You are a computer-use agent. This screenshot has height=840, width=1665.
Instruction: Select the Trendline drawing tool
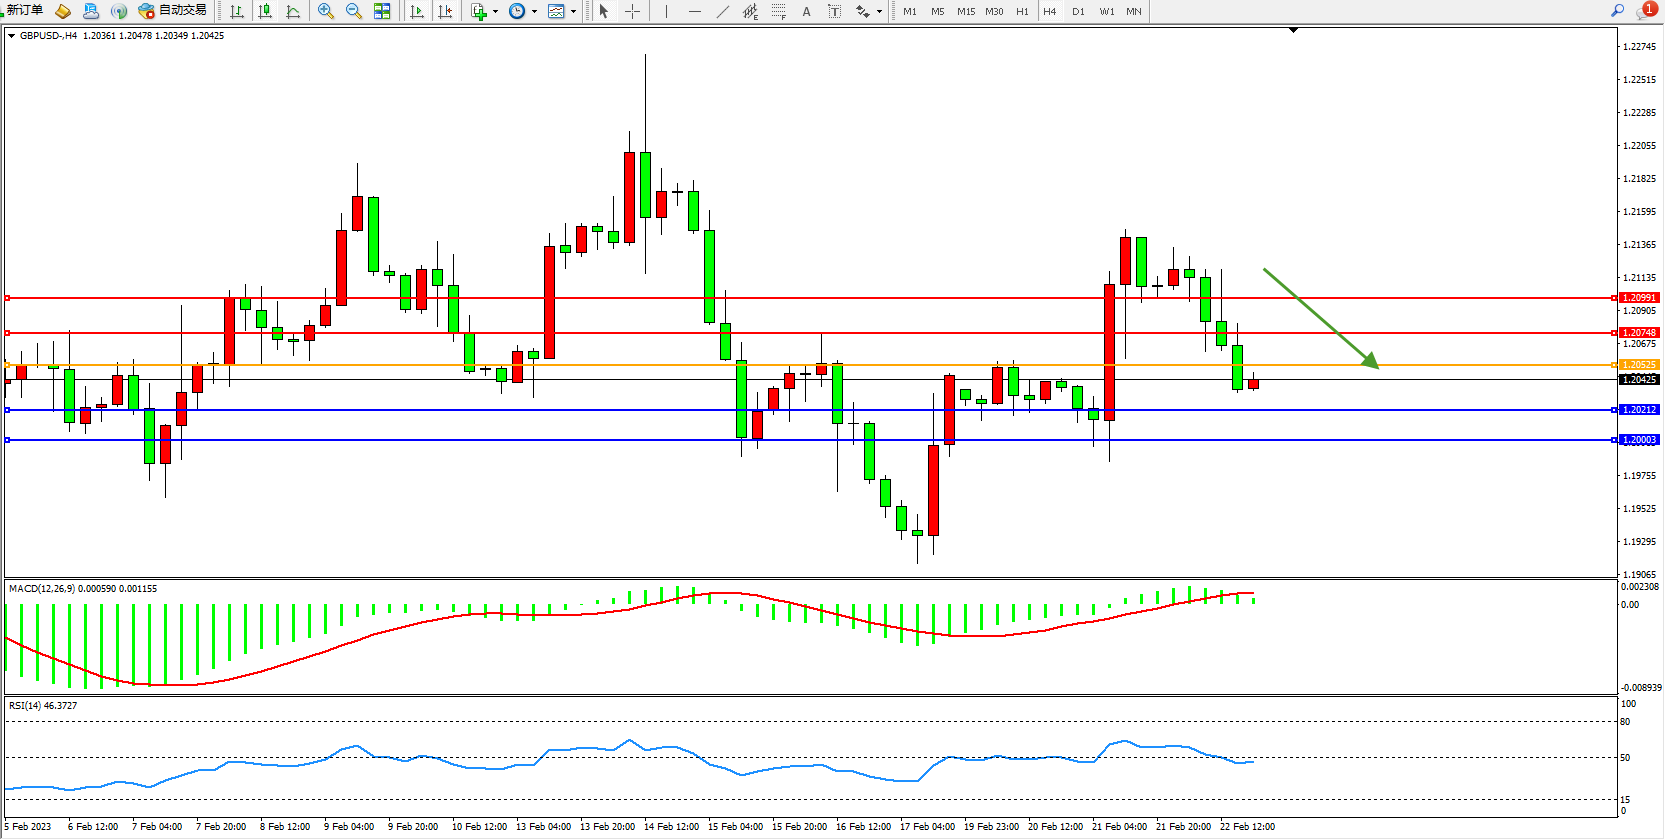722,11
